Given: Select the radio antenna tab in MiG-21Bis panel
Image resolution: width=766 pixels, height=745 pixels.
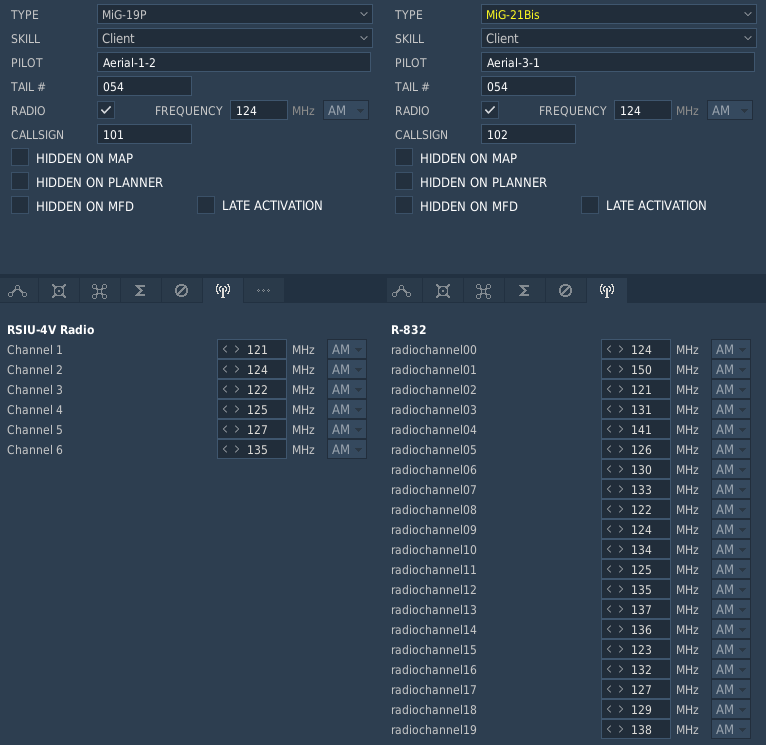Looking at the screenshot, I should 607,291.
